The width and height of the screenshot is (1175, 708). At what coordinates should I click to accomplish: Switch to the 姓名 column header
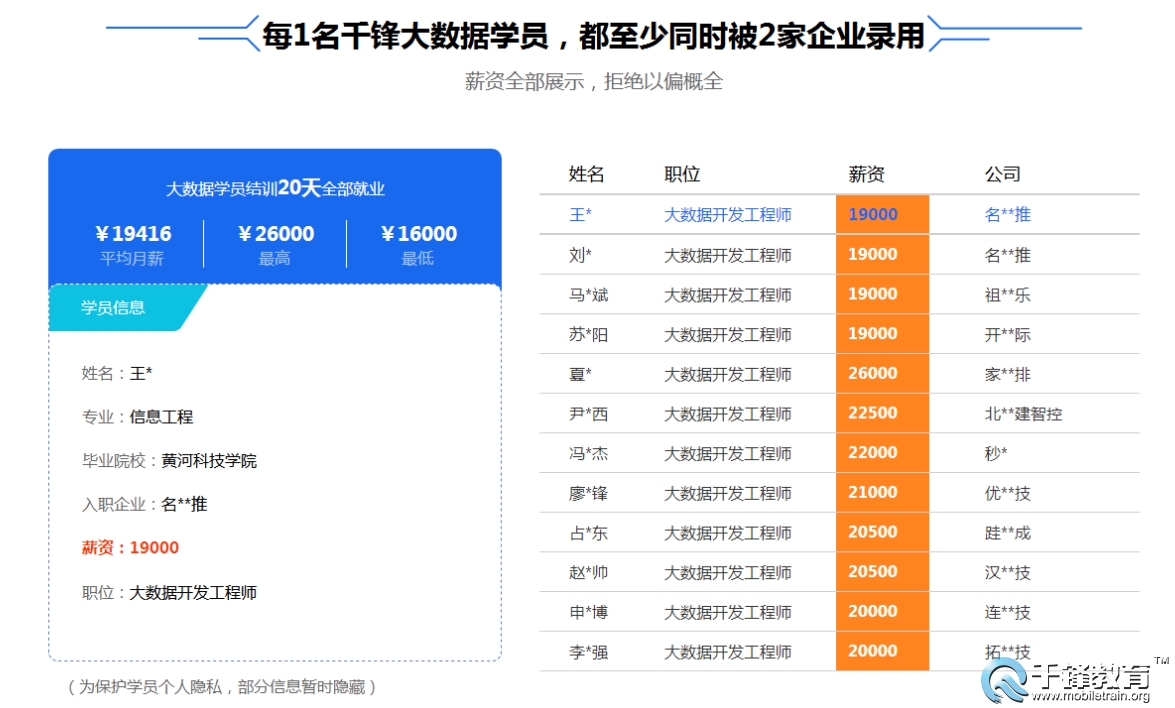pos(584,173)
